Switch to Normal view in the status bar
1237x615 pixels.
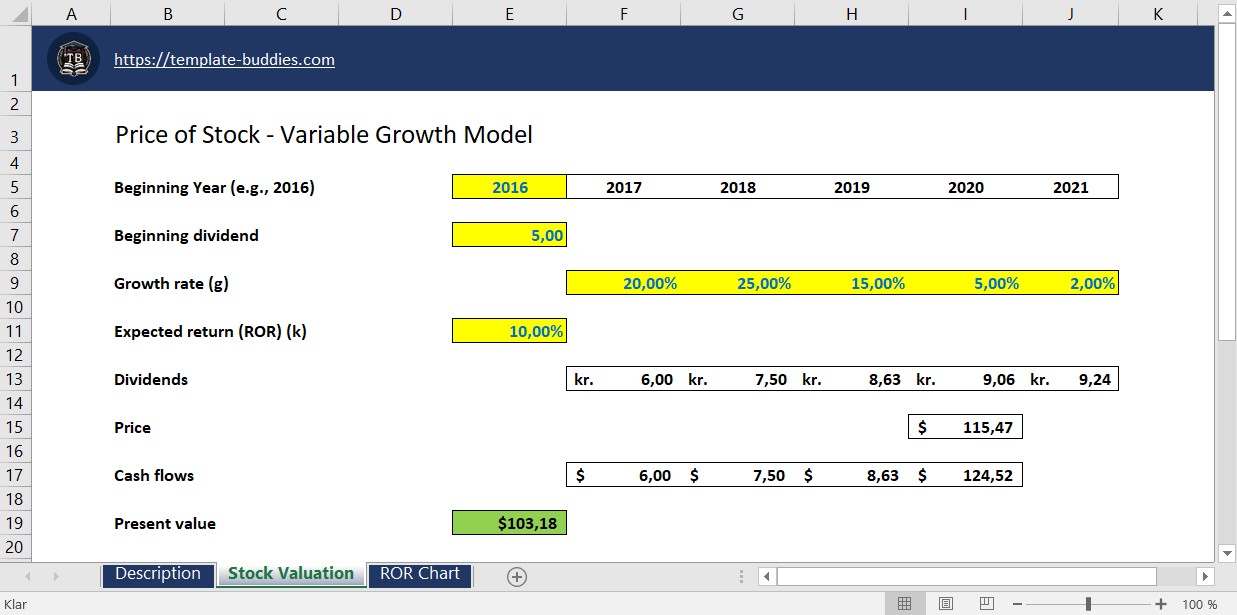click(905, 602)
